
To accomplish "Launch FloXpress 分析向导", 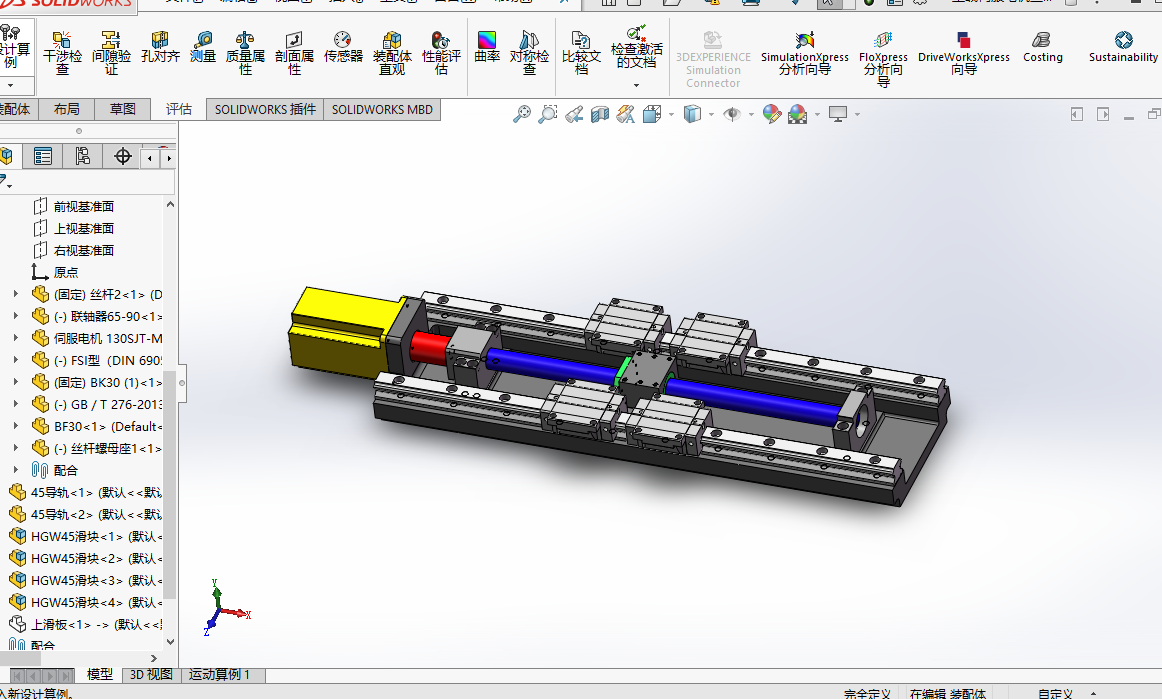I will click(x=883, y=58).
